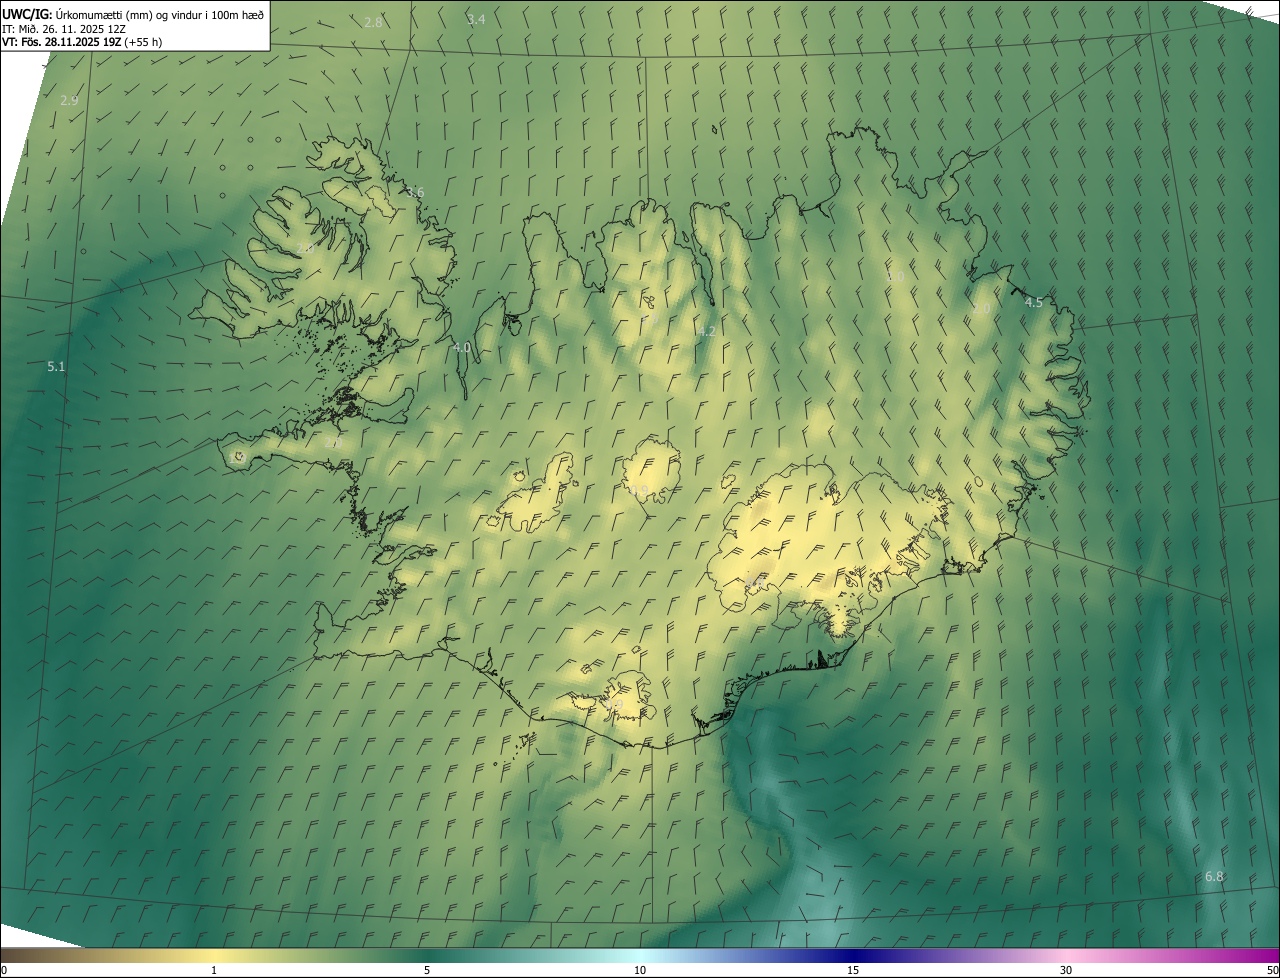The image size is (1280, 978).
Task: Click the 4.2 value label
Action: pos(707,331)
